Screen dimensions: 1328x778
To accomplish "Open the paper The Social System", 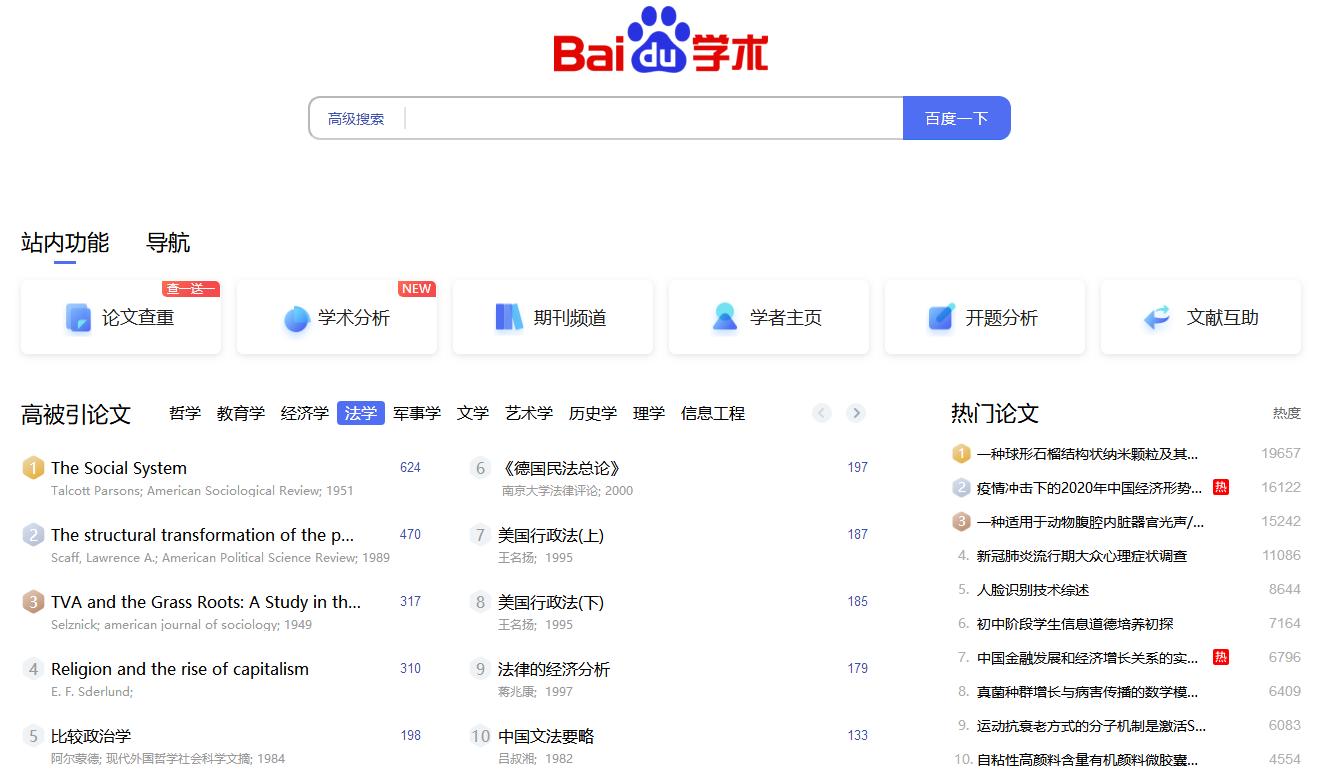I will [119, 467].
